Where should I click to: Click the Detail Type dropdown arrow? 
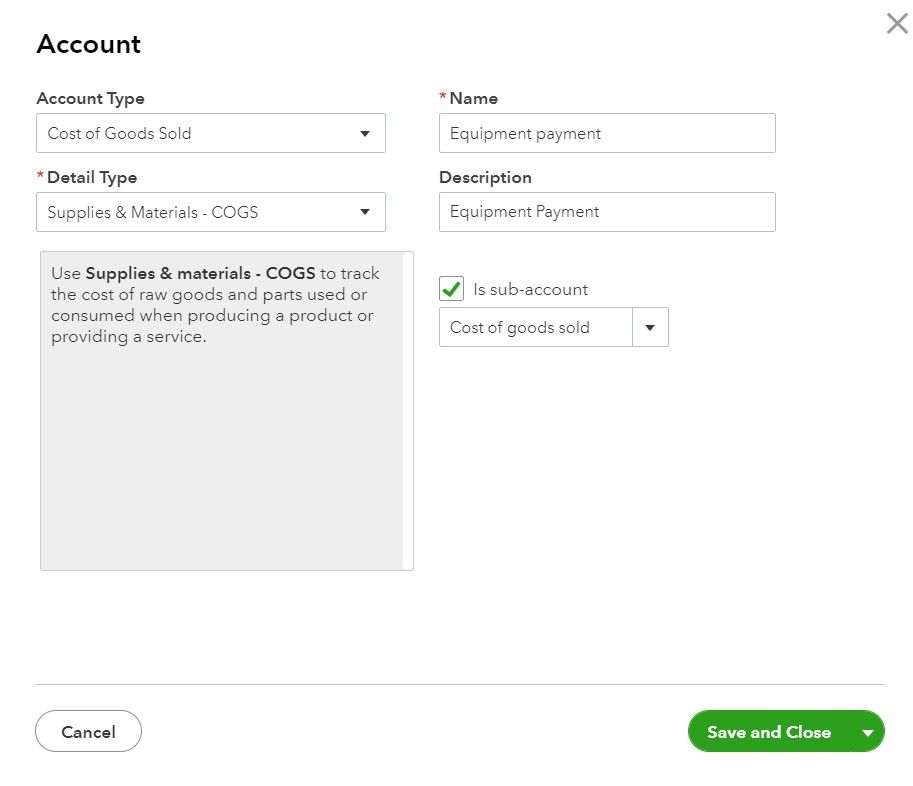click(x=365, y=212)
